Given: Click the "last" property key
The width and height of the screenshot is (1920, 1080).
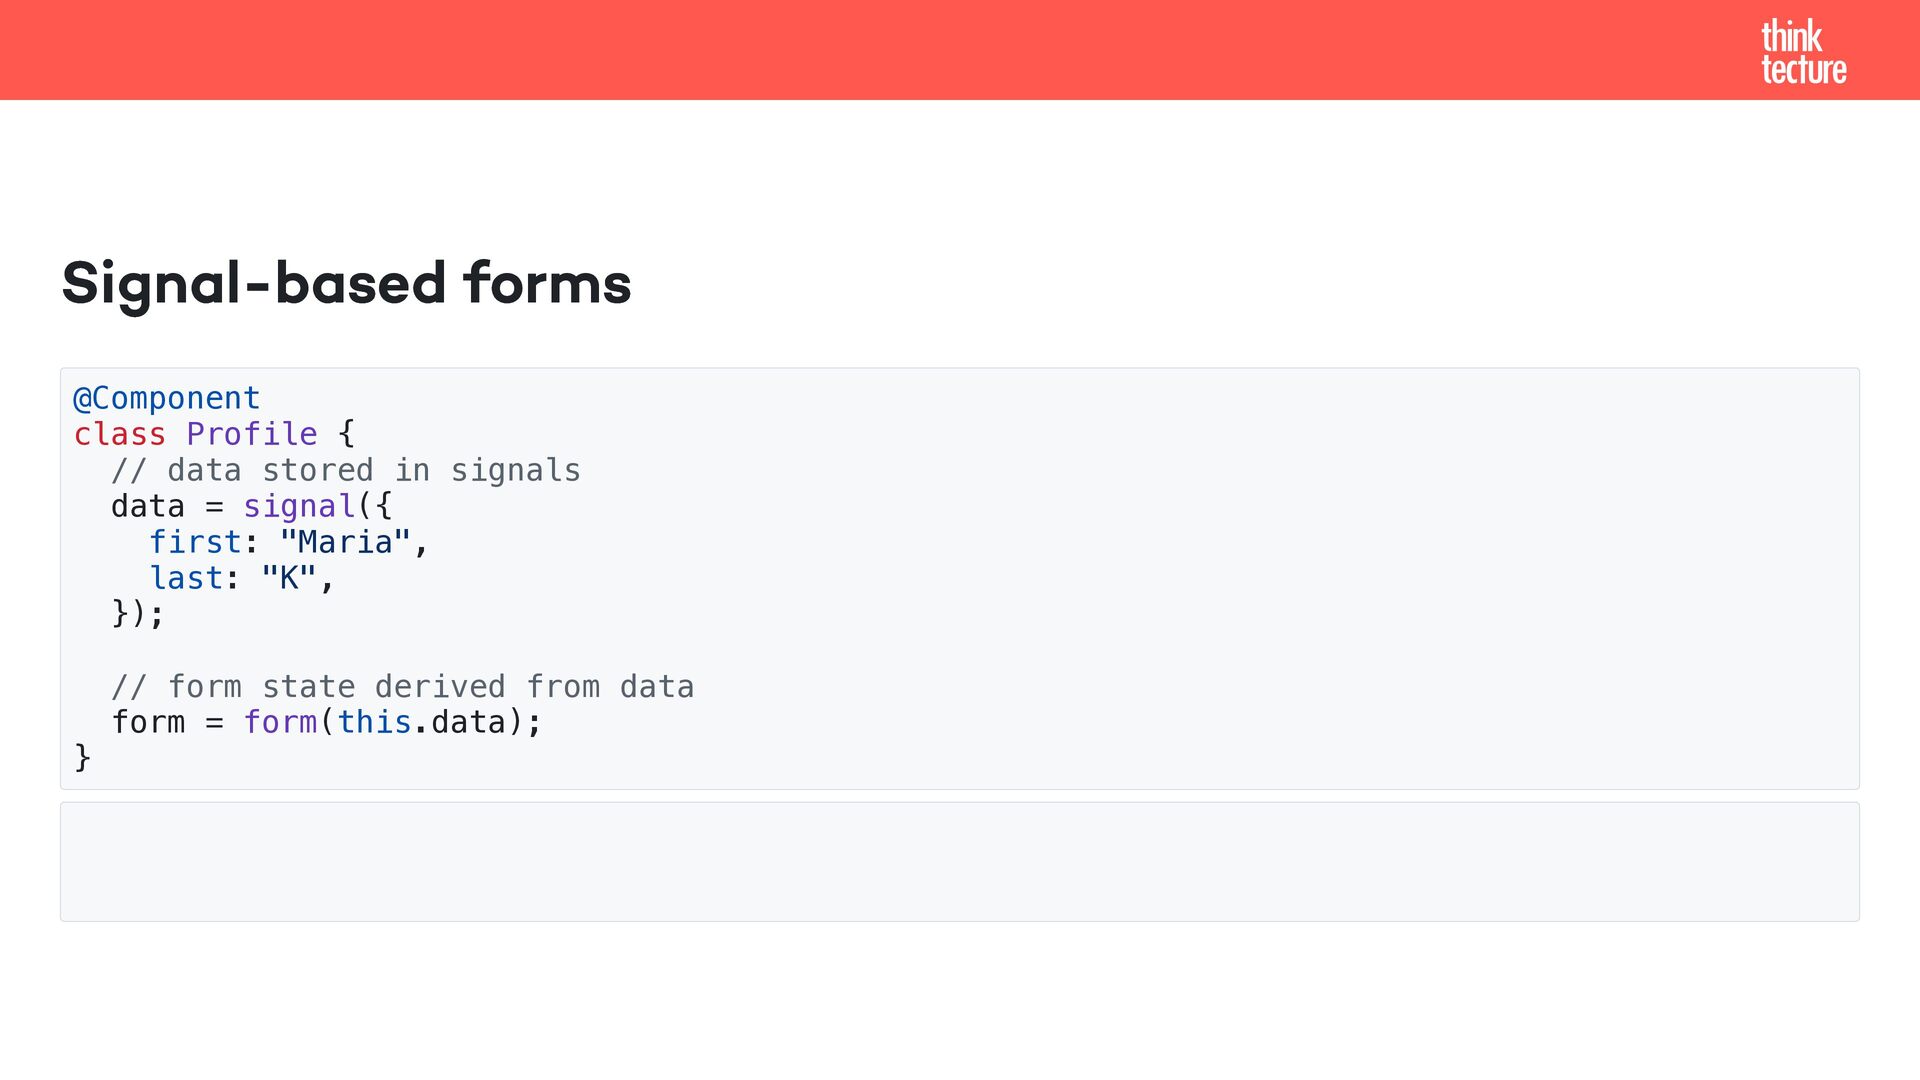Looking at the screenshot, I should click(186, 578).
